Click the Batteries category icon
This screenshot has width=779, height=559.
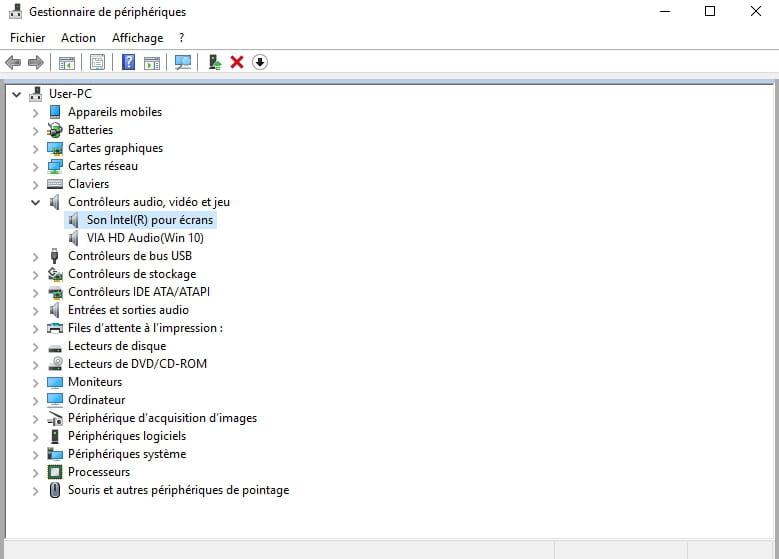click(x=55, y=130)
